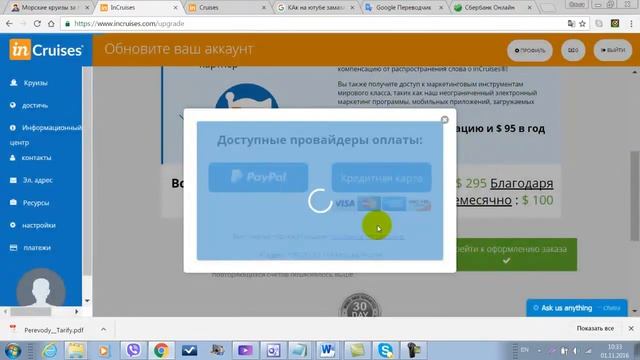The image size is (640, 360).
Task: Open Outlook from taskbar
Action: tap(273, 351)
